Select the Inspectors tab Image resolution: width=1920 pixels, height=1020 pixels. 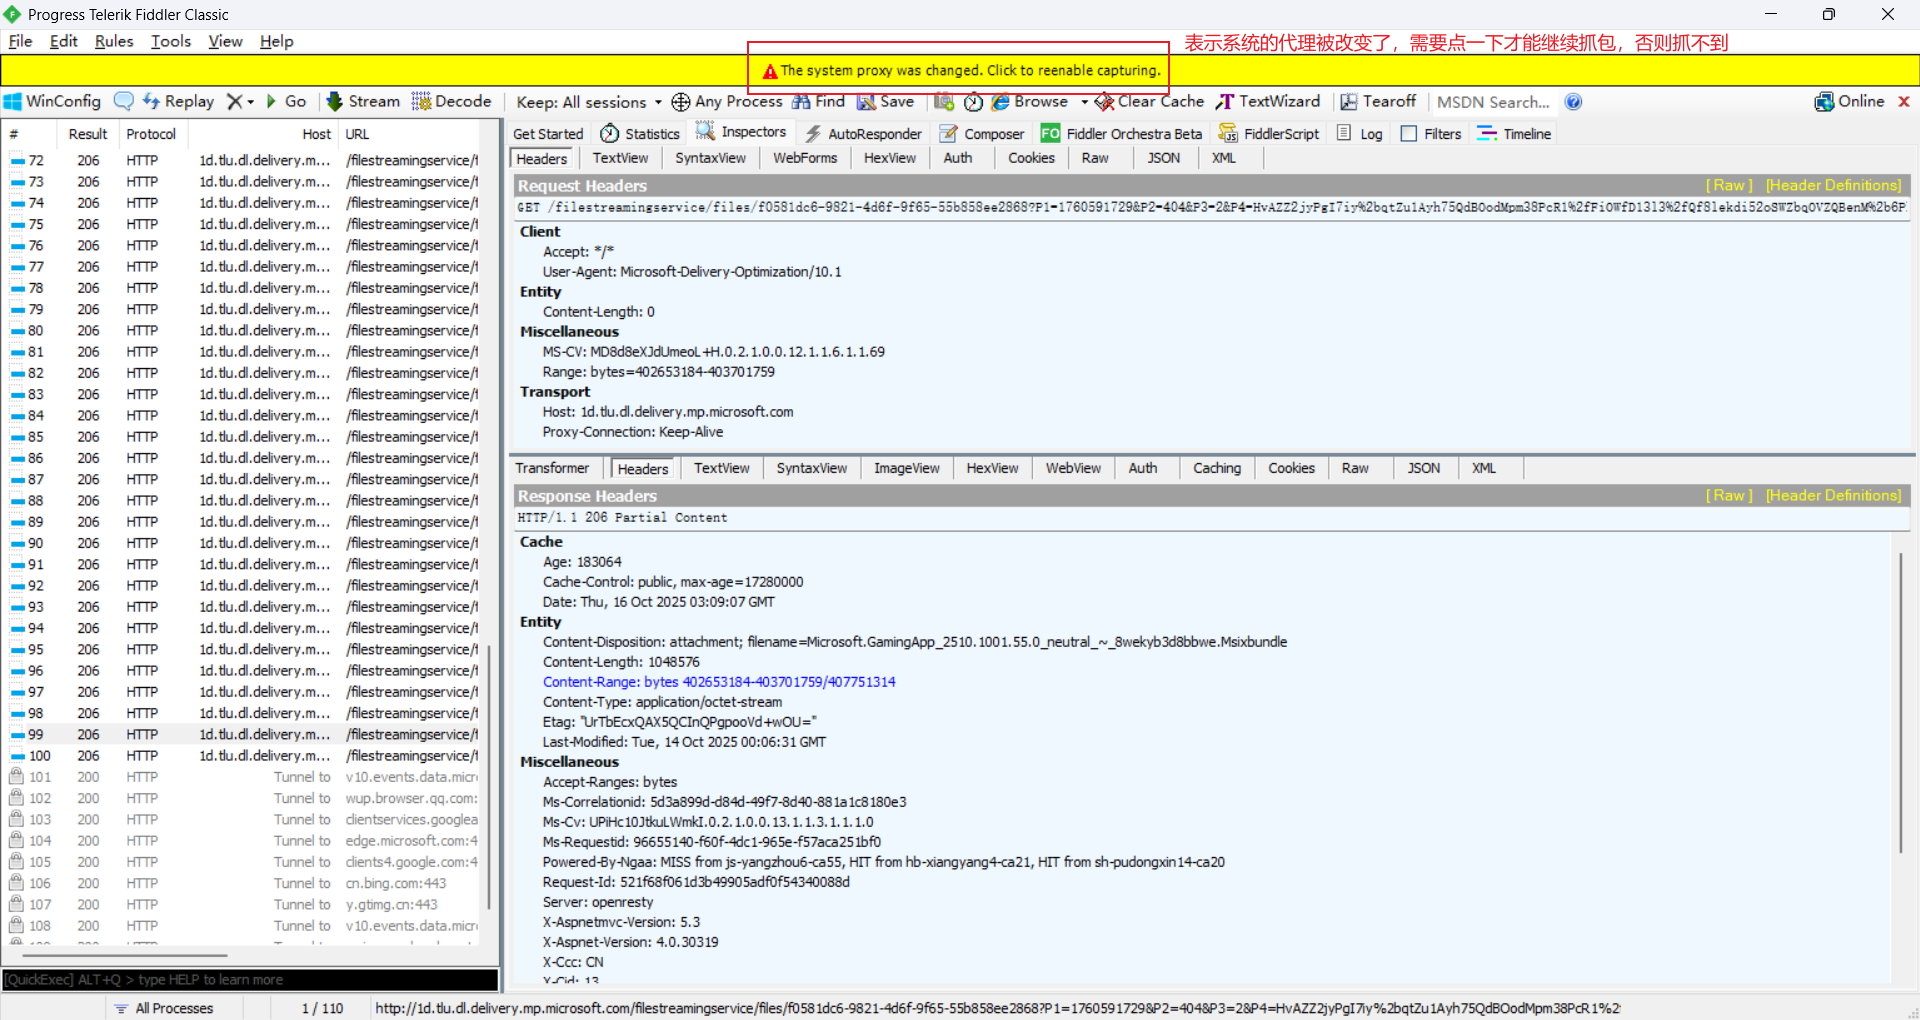(741, 132)
